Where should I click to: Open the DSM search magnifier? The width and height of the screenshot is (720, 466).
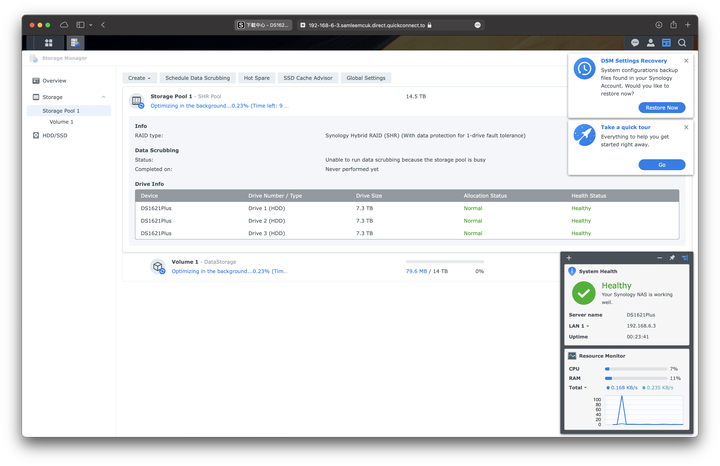682,43
